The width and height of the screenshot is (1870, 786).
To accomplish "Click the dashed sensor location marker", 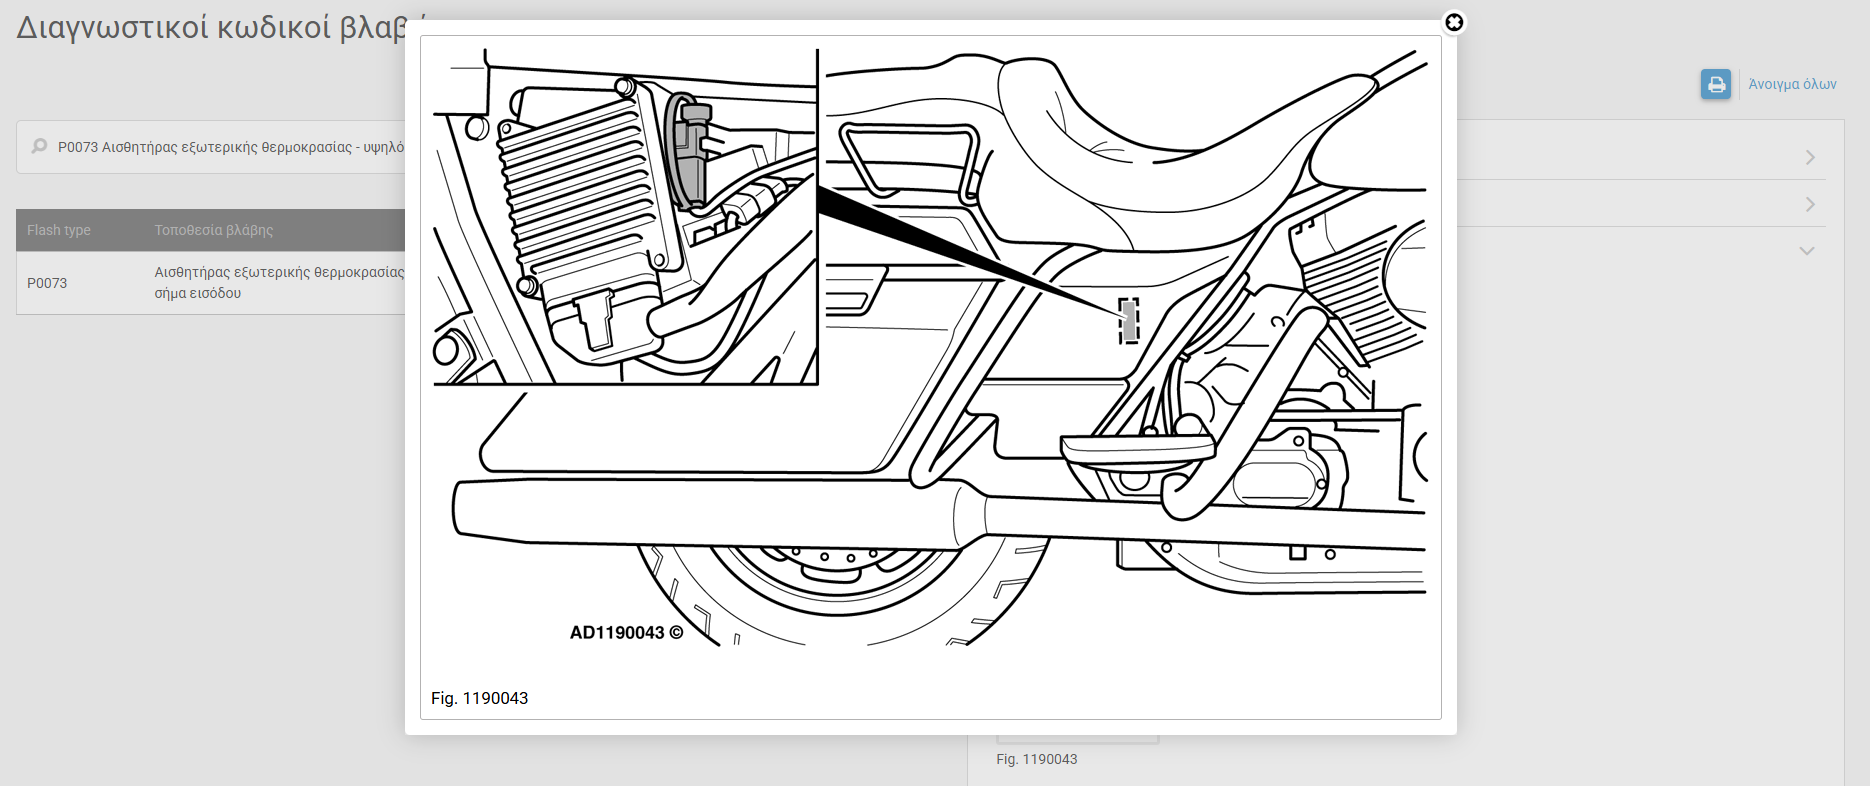I will coord(1128,321).
